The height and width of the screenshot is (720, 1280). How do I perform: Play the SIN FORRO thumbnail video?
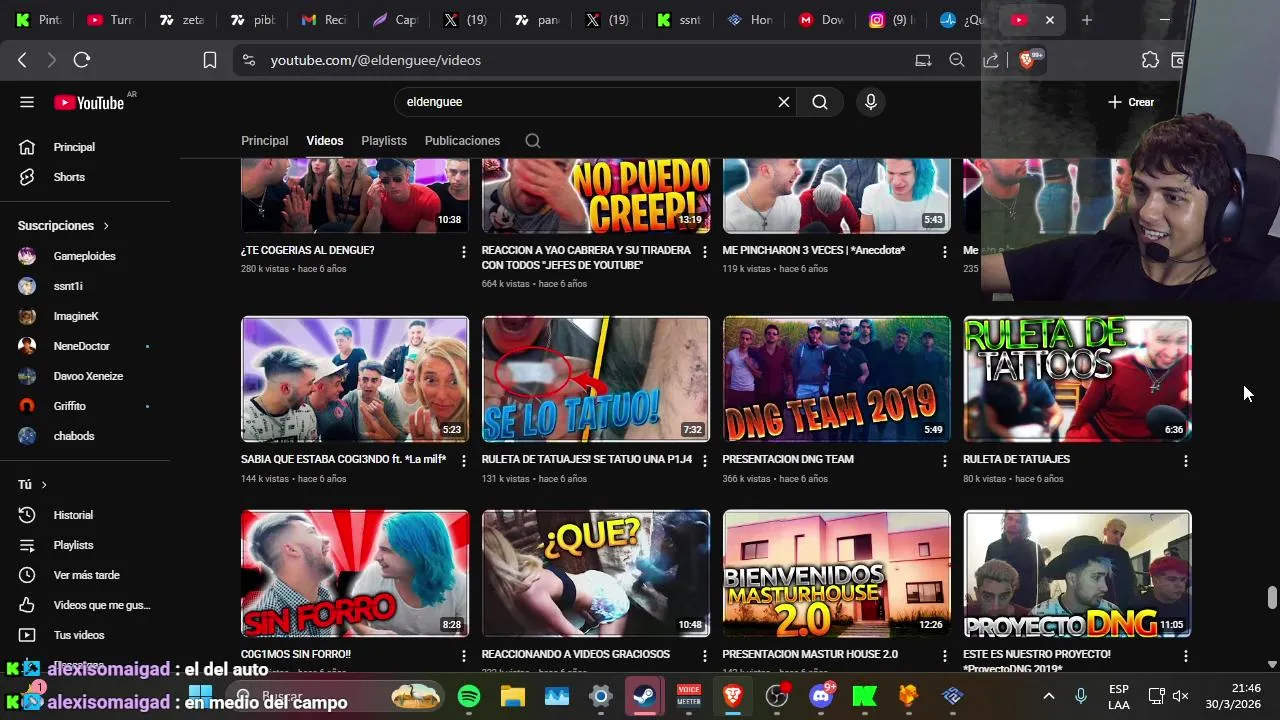tap(355, 574)
